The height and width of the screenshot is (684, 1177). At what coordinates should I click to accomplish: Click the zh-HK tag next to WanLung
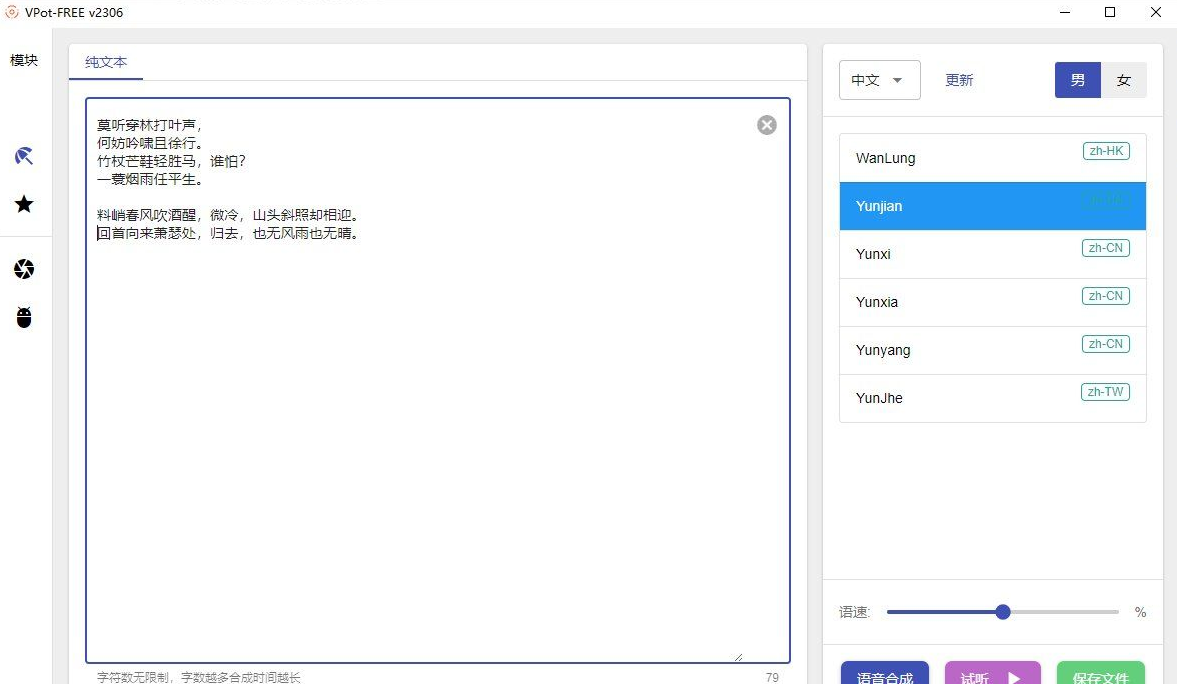pos(1105,152)
